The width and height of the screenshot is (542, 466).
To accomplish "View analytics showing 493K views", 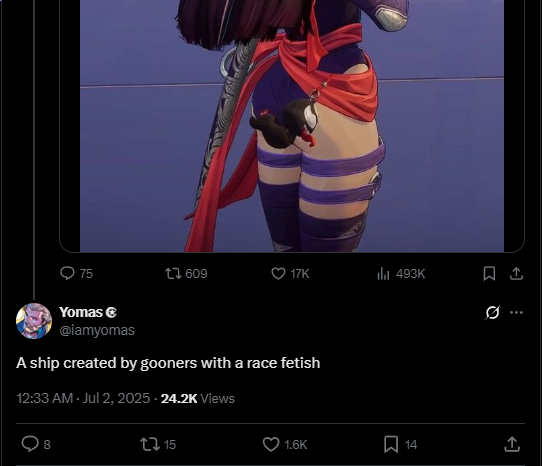I will click(x=401, y=273).
